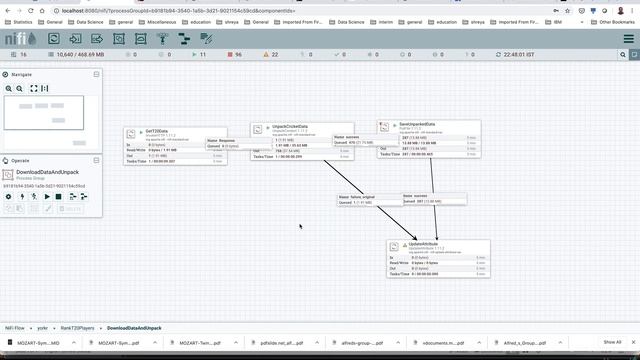The width and height of the screenshot is (640, 360).
Task: Bookmark this page with star icon
Action: click(x=567, y=11)
